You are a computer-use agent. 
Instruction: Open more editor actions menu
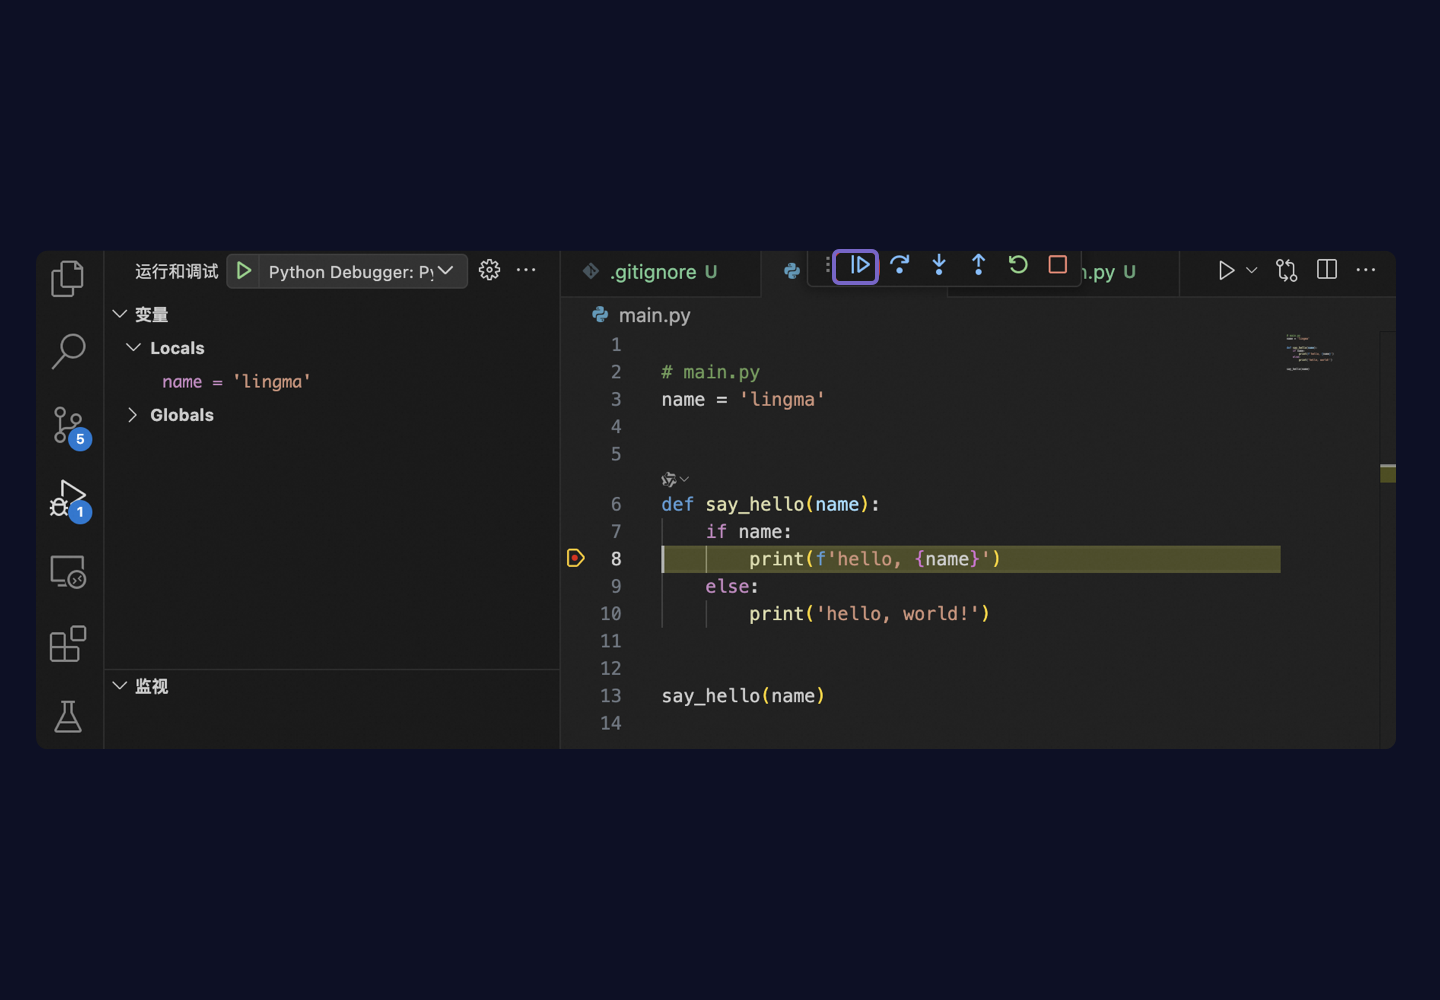[1366, 270]
